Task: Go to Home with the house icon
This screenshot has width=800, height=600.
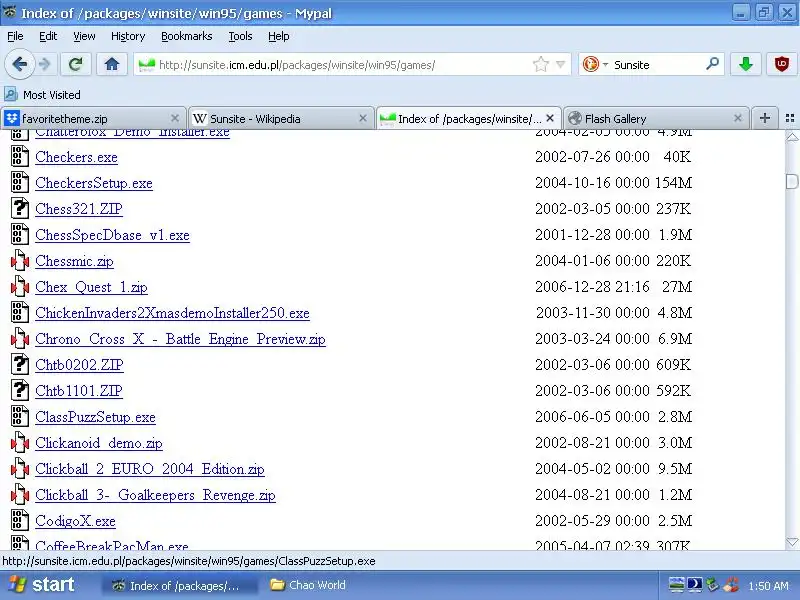Action: [x=112, y=64]
